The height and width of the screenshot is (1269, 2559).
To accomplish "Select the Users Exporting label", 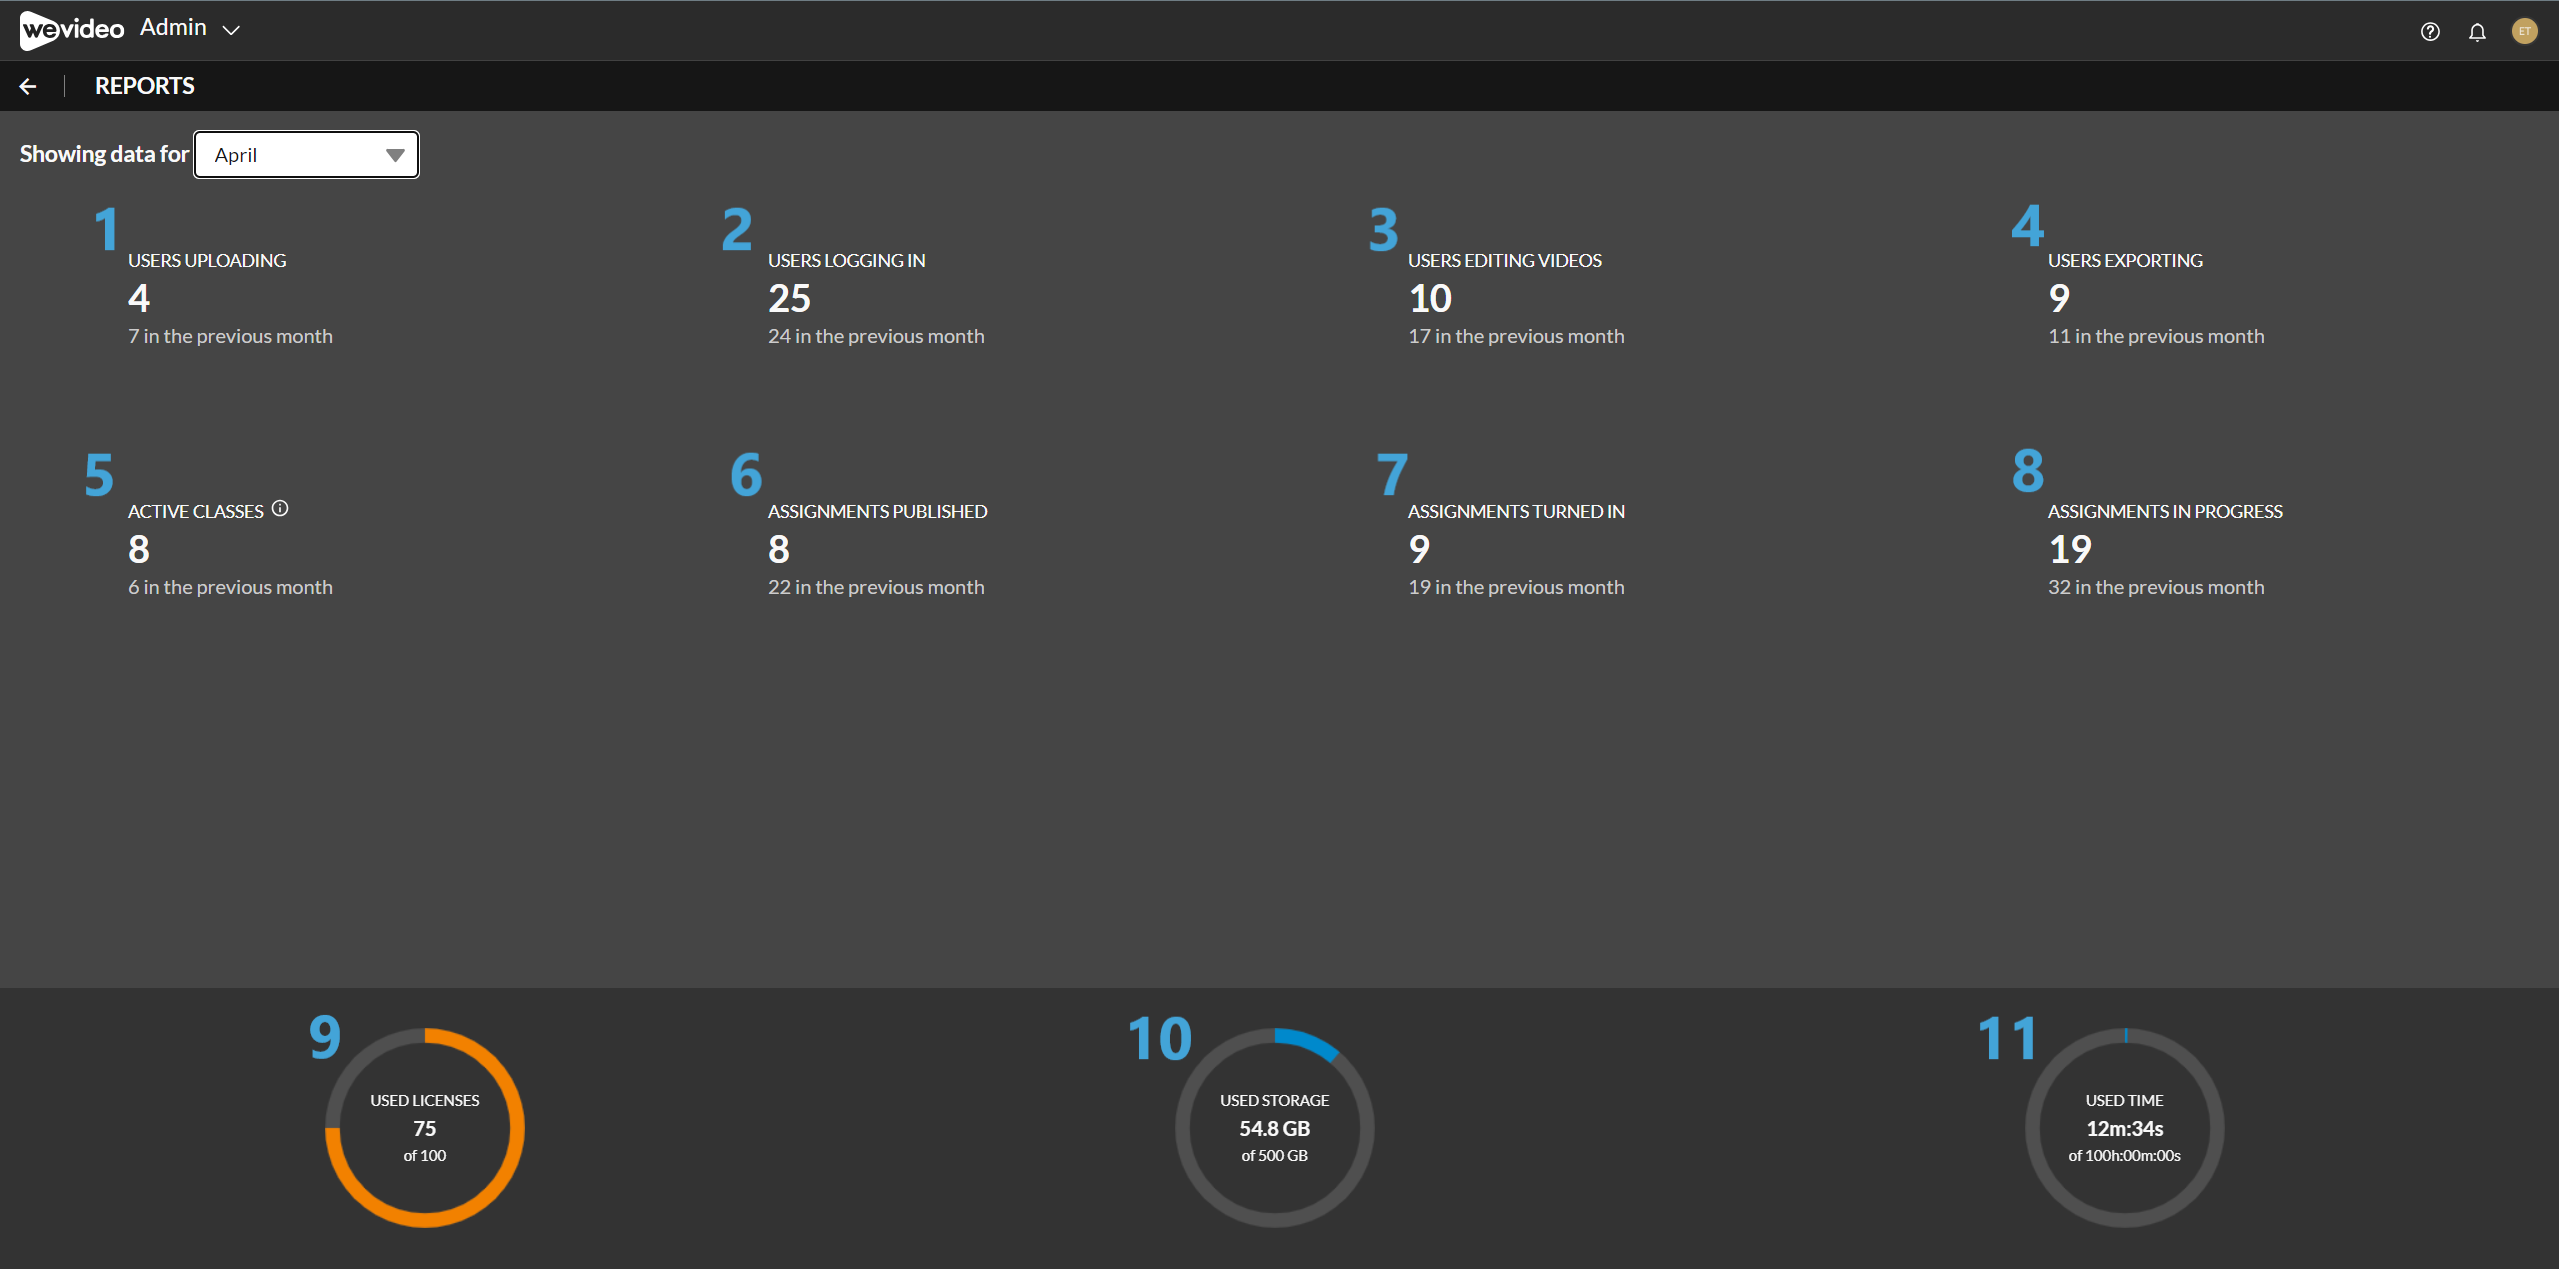I will (x=2125, y=261).
